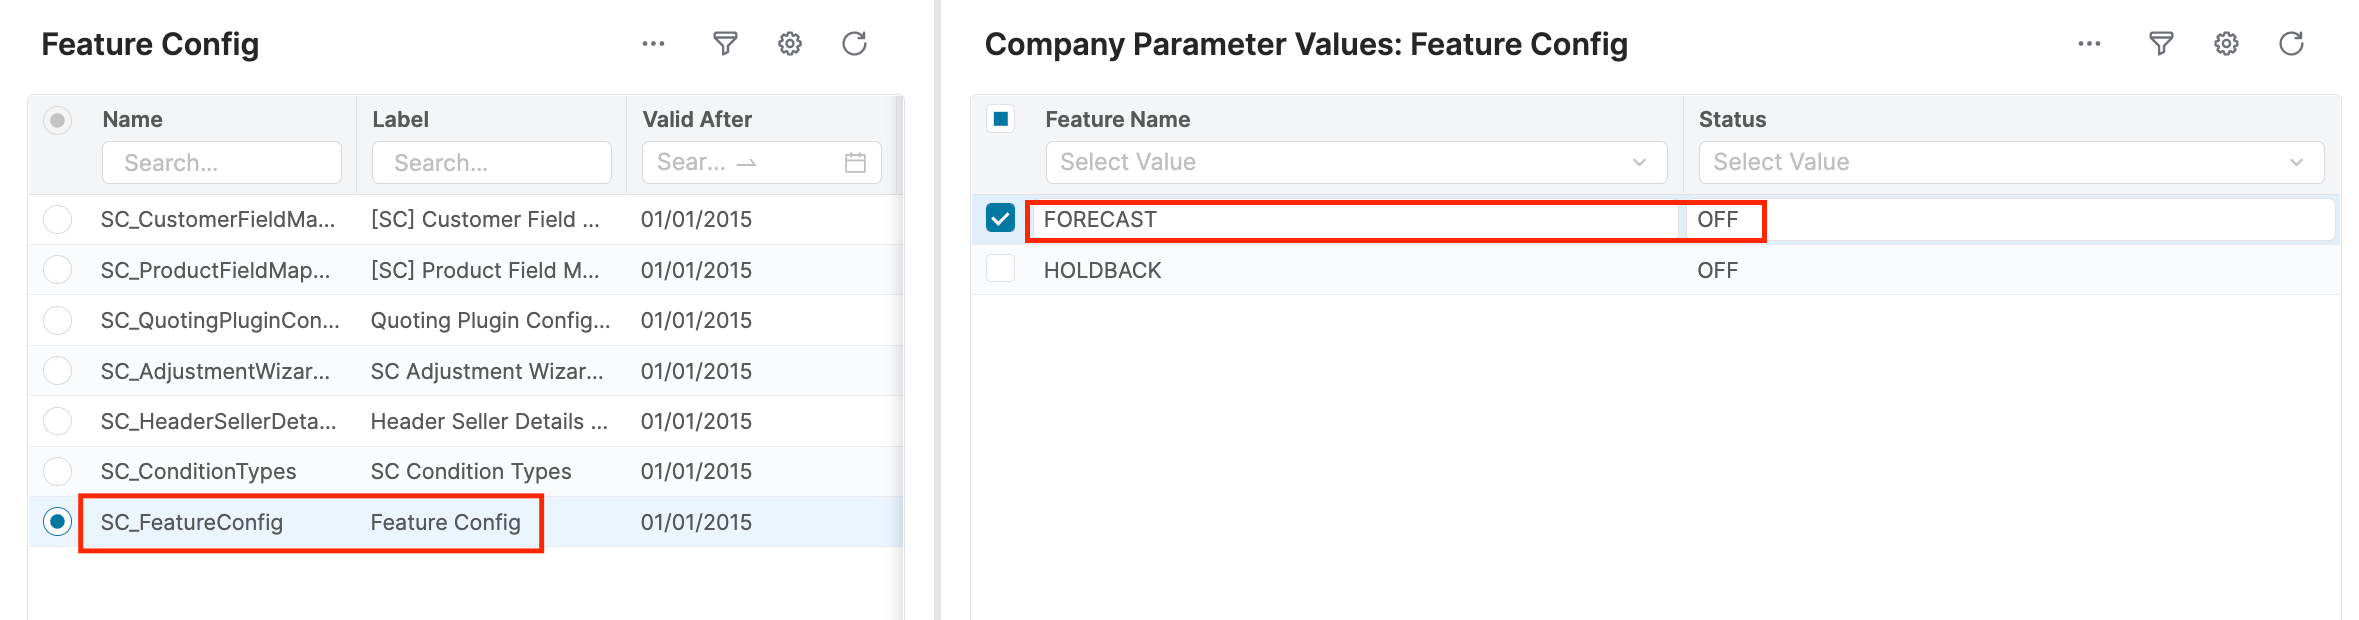
Task: Open more options in Feature Config panel
Action: [653, 44]
